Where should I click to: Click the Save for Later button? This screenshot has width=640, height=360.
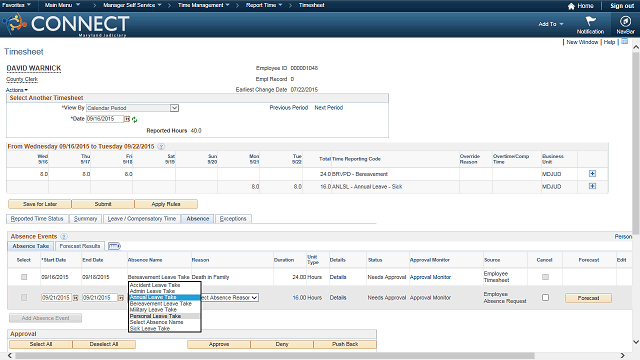click(x=40, y=204)
